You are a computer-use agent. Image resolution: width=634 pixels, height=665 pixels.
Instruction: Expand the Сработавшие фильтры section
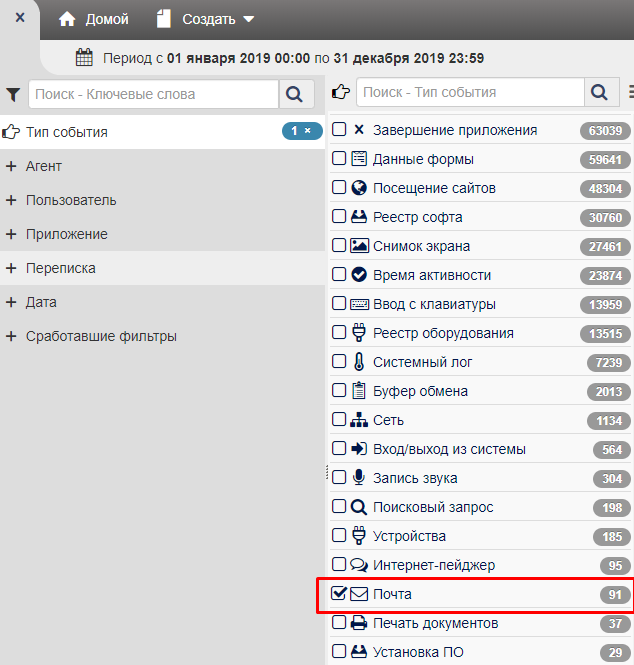pos(162,336)
